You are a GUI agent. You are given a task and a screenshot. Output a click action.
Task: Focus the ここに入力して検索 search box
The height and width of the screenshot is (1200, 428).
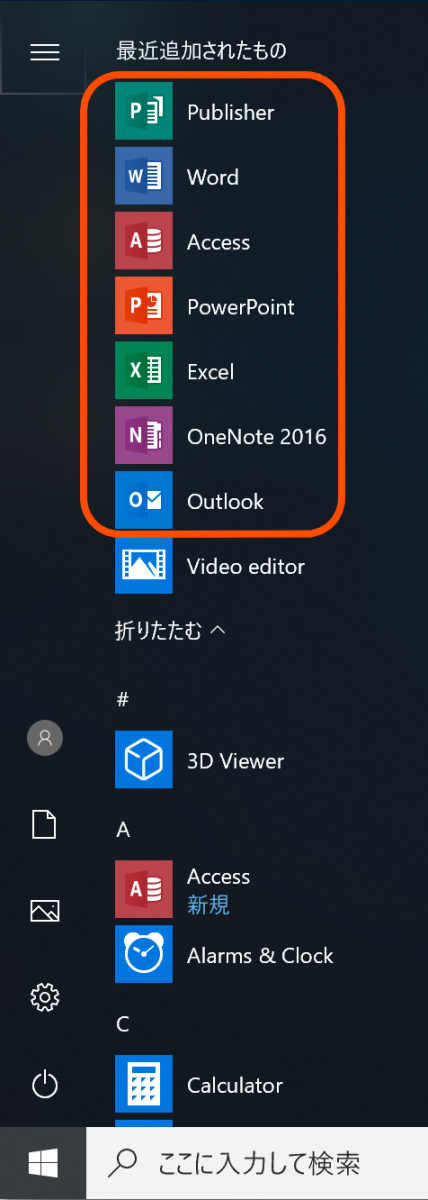[257, 1163]
